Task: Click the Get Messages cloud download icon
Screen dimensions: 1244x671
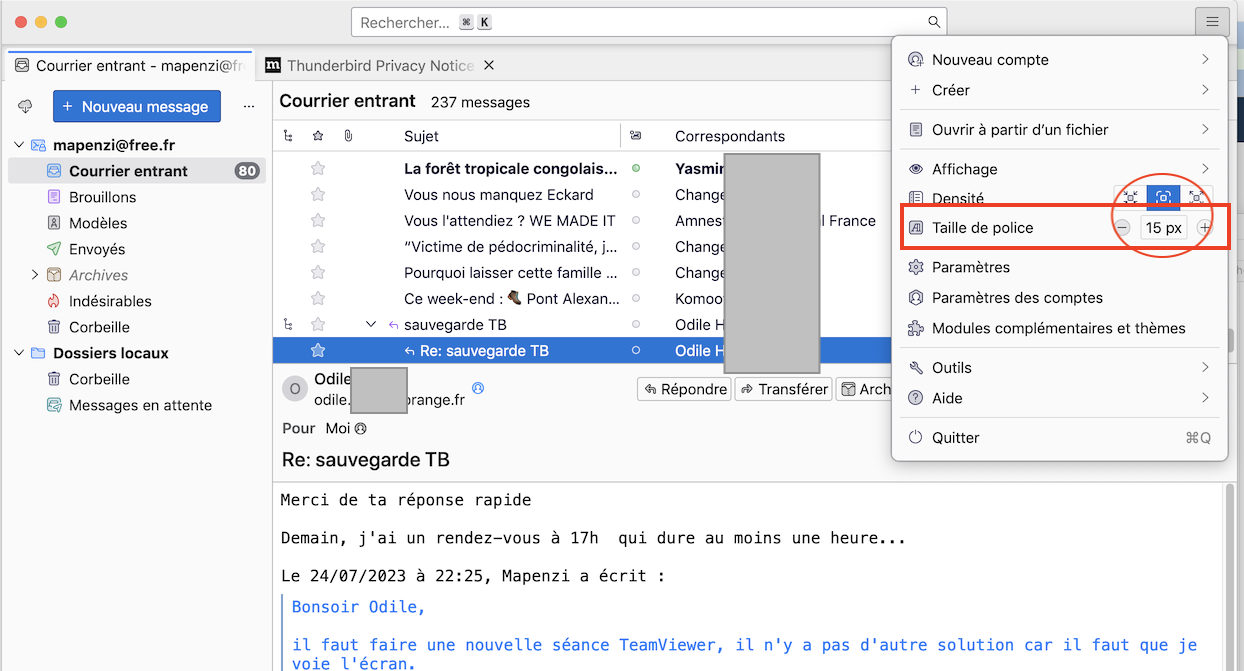Action: click(x=25, y=107)
